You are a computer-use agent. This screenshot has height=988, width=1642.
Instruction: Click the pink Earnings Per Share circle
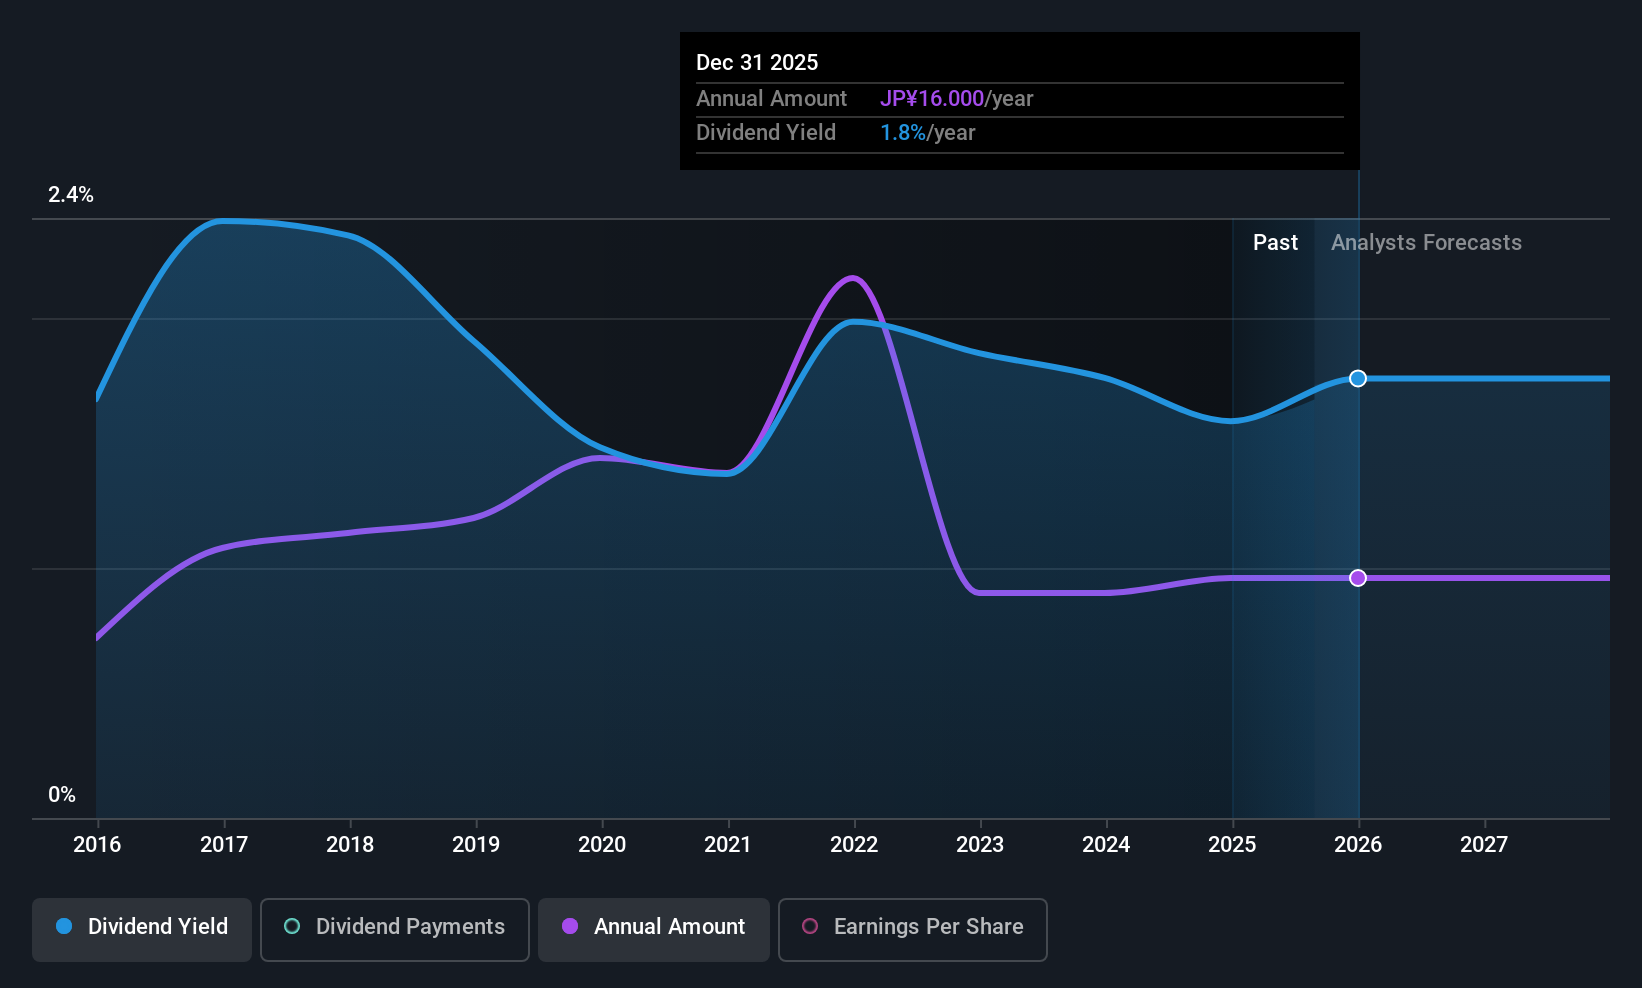[810, 926]
